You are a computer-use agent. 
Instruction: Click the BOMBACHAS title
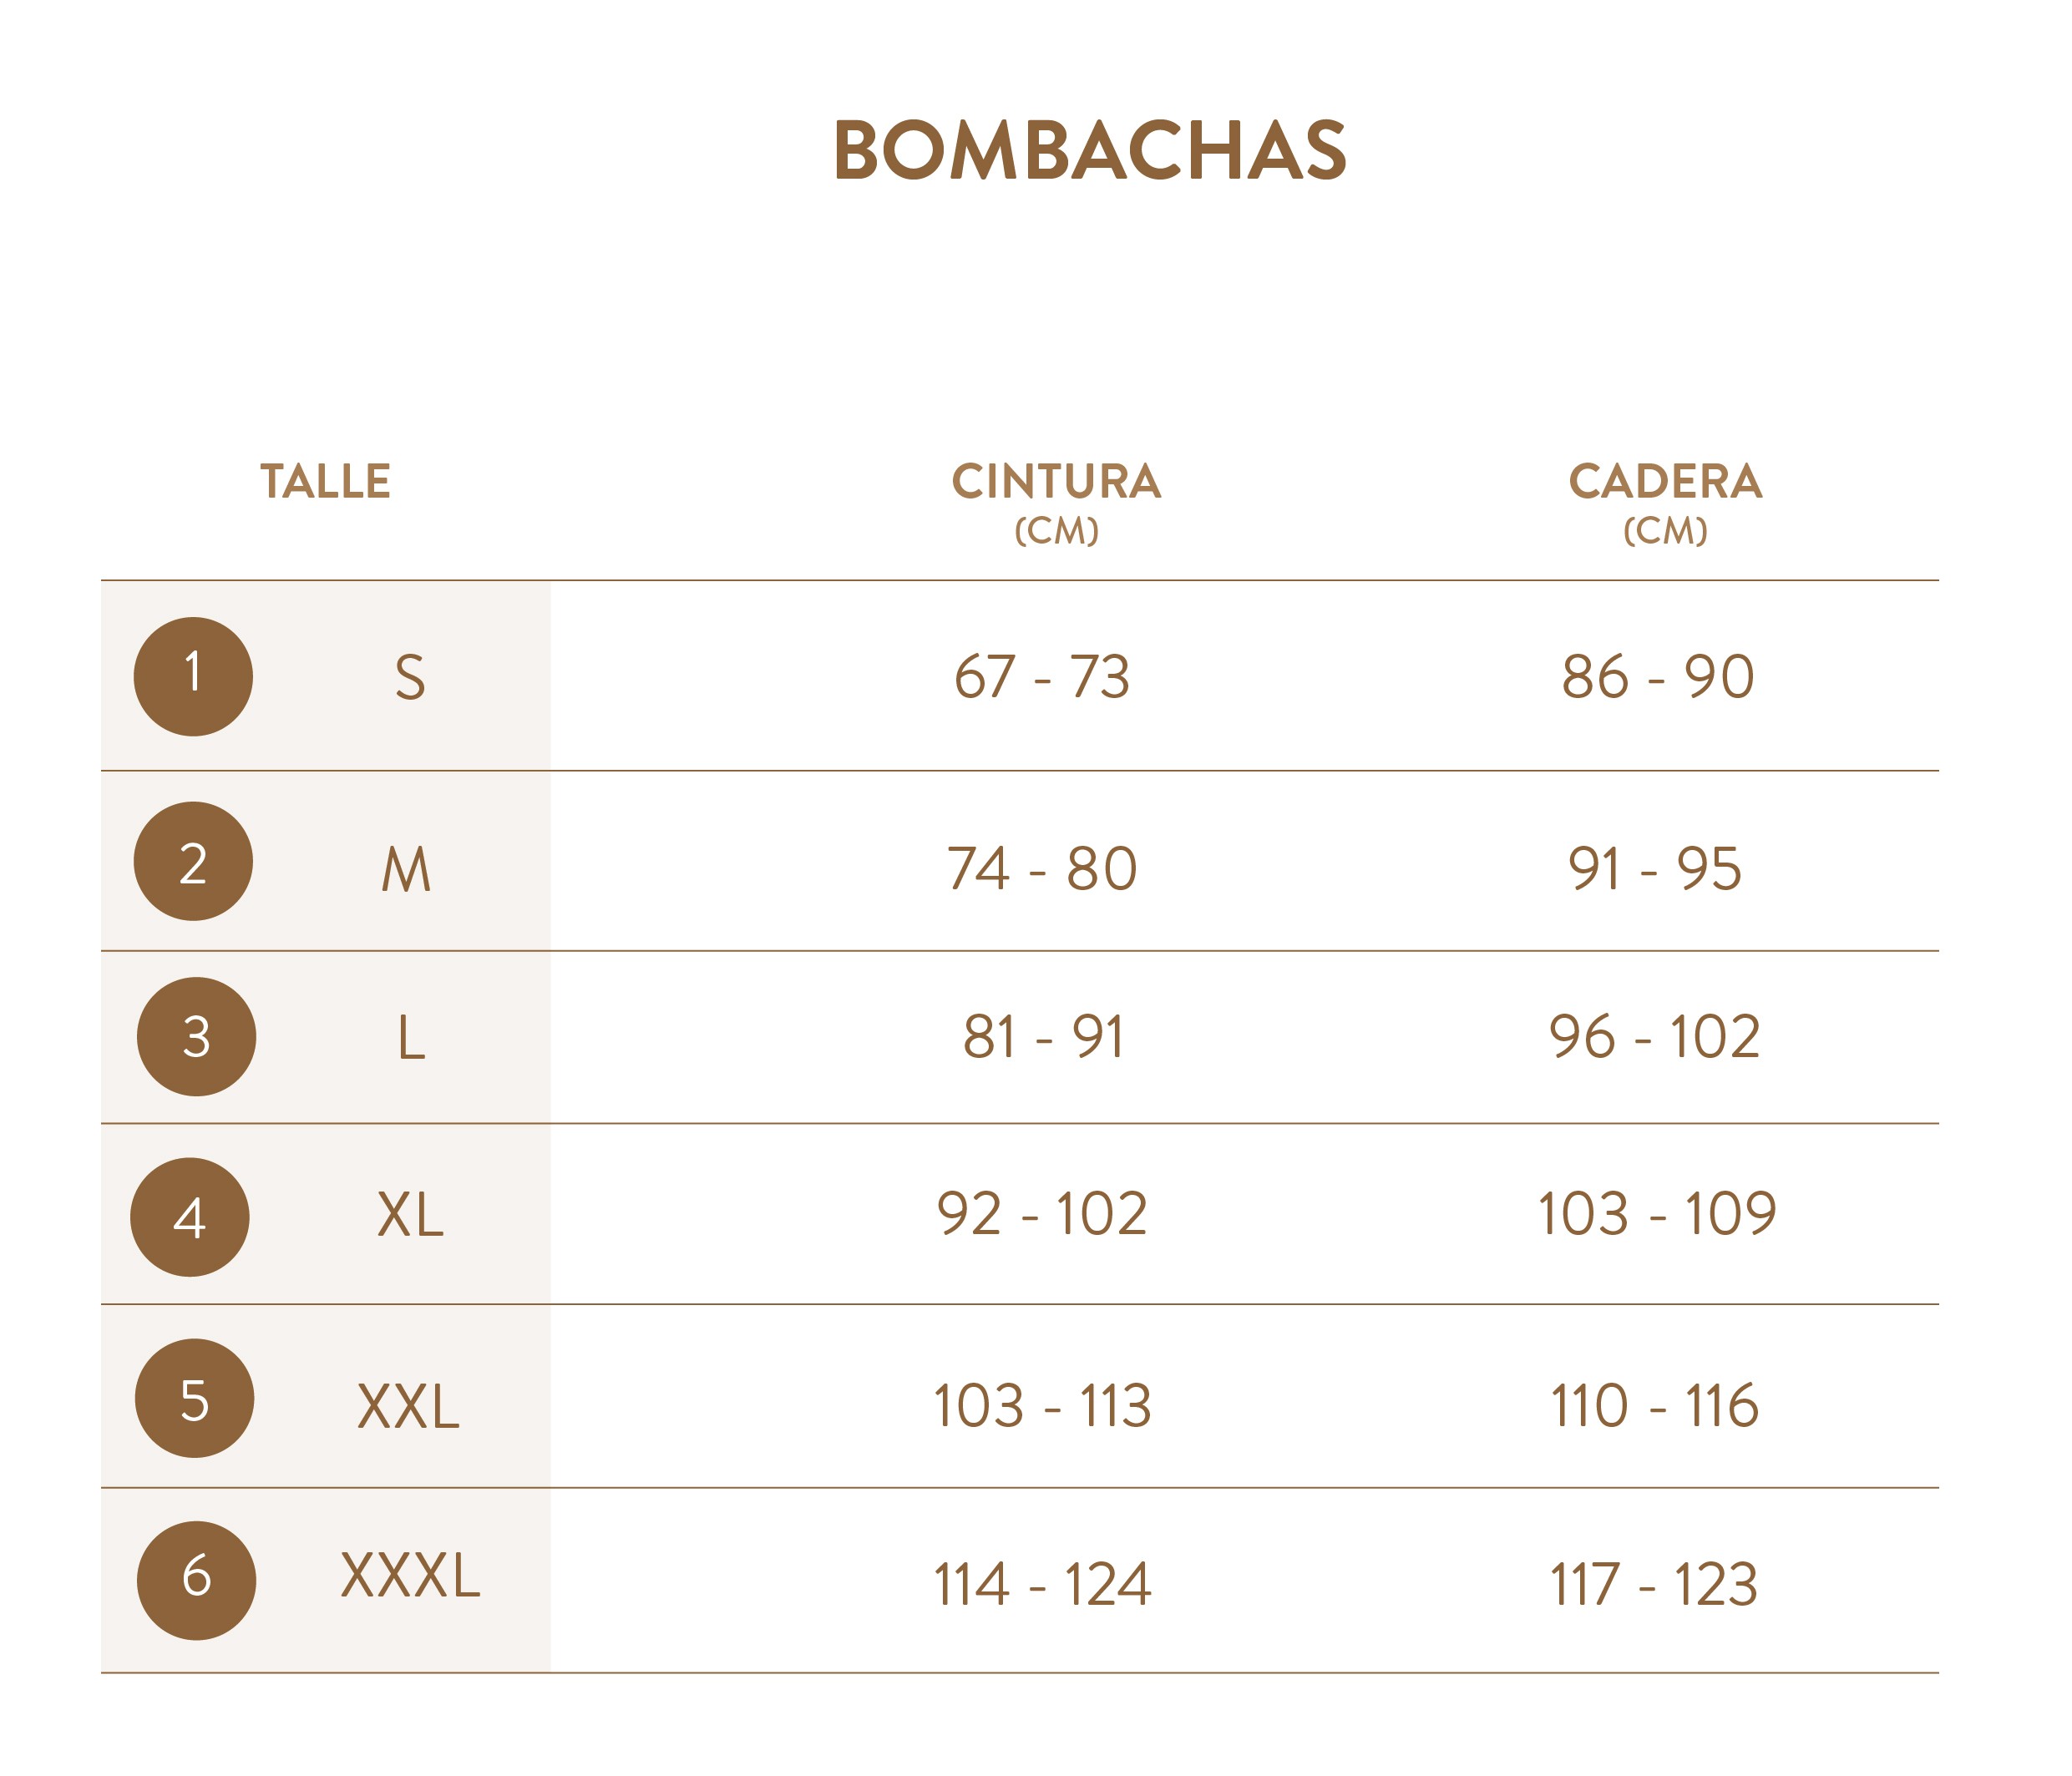point(1090,151)
